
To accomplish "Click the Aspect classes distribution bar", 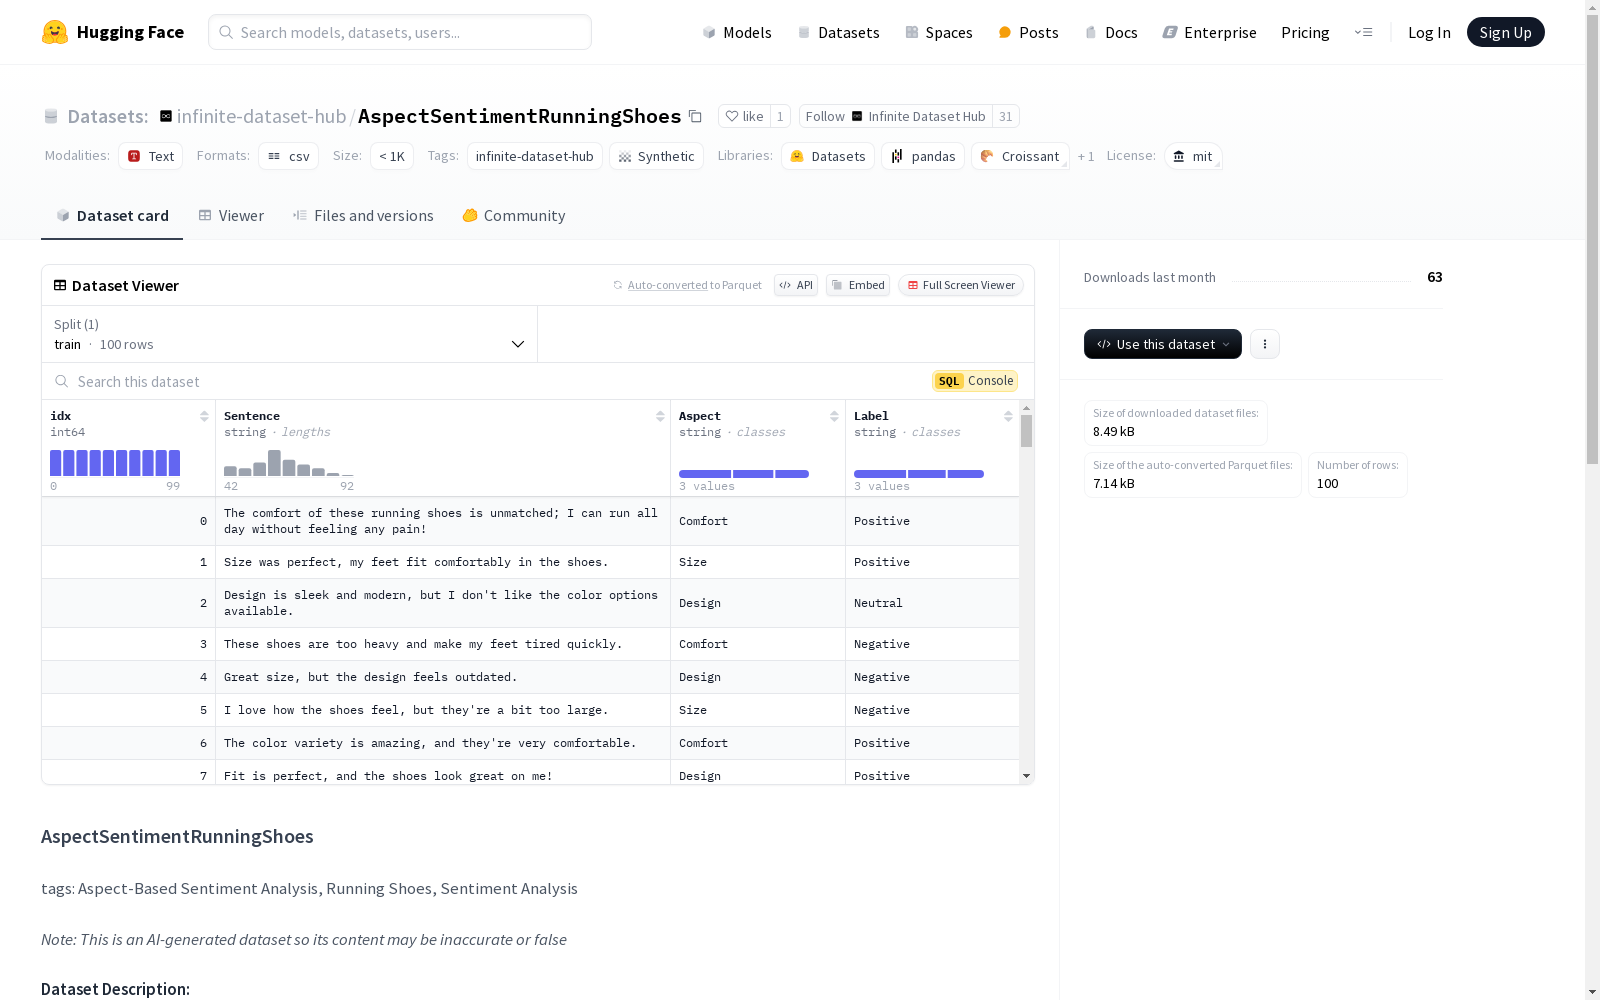I will tap(744, 474).
